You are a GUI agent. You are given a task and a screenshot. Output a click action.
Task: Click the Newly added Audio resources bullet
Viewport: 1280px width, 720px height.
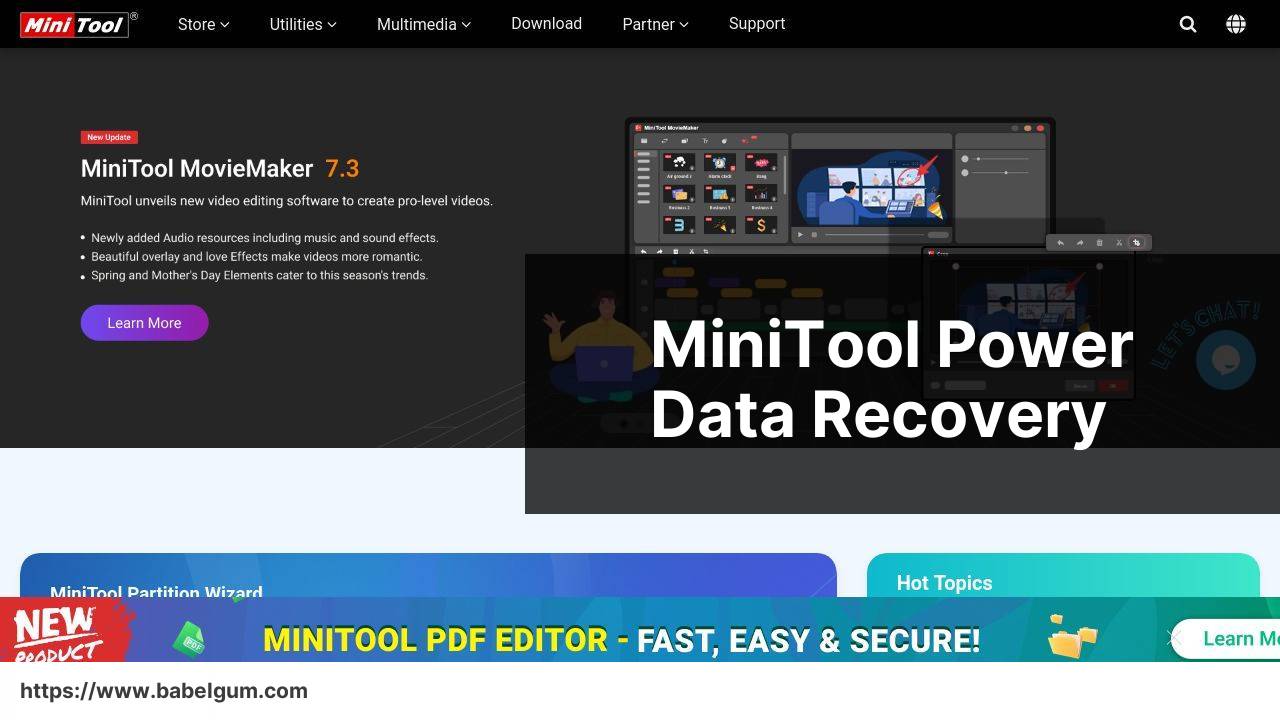pos(265,238)
